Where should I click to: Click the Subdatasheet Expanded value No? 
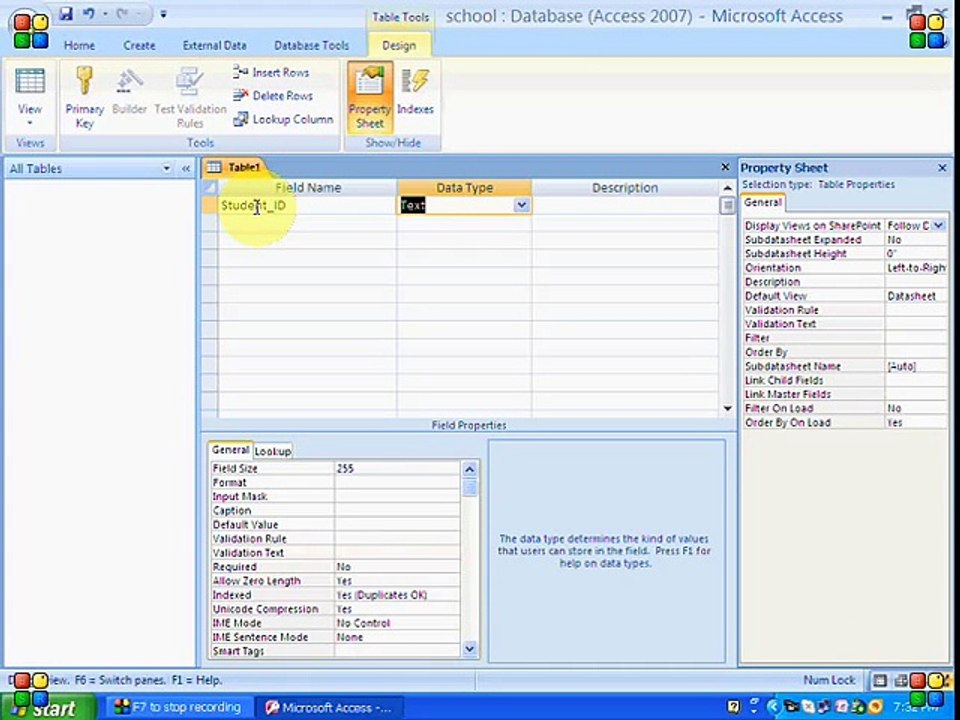click(916, 240)
